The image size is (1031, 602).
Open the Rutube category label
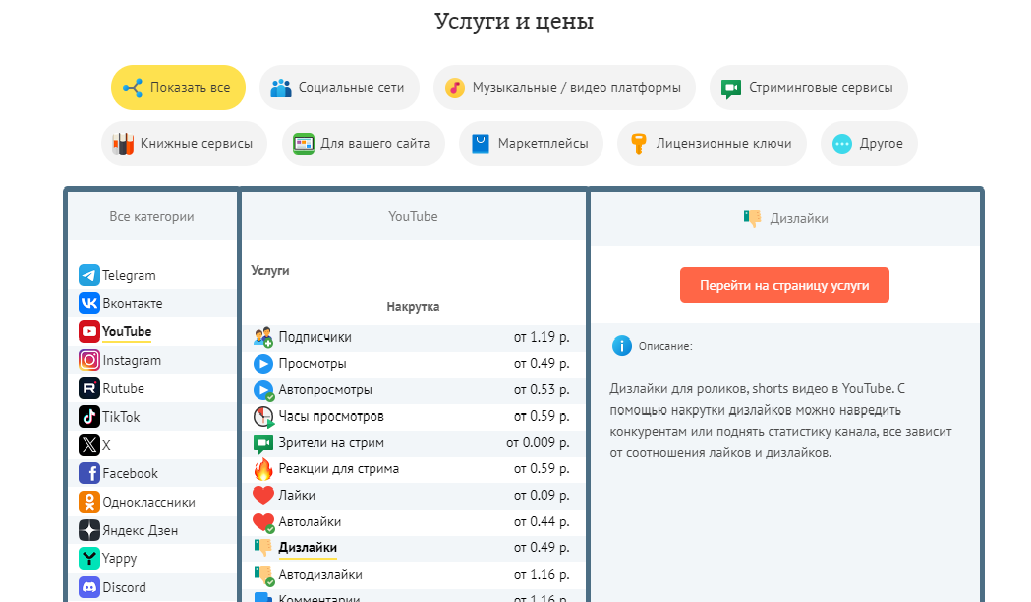point(123,388)
